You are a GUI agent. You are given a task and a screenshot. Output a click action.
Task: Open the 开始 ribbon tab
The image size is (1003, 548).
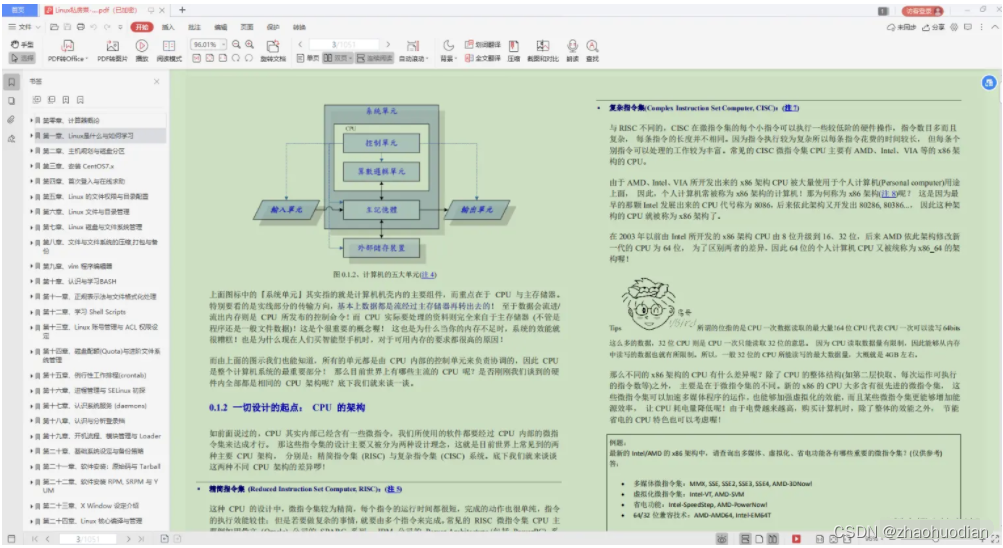tap(142, 27)
